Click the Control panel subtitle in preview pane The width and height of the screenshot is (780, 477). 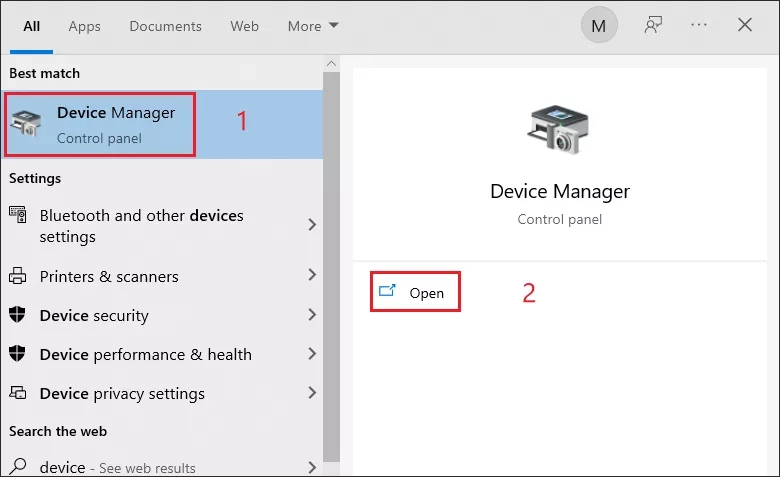point(560,219)
